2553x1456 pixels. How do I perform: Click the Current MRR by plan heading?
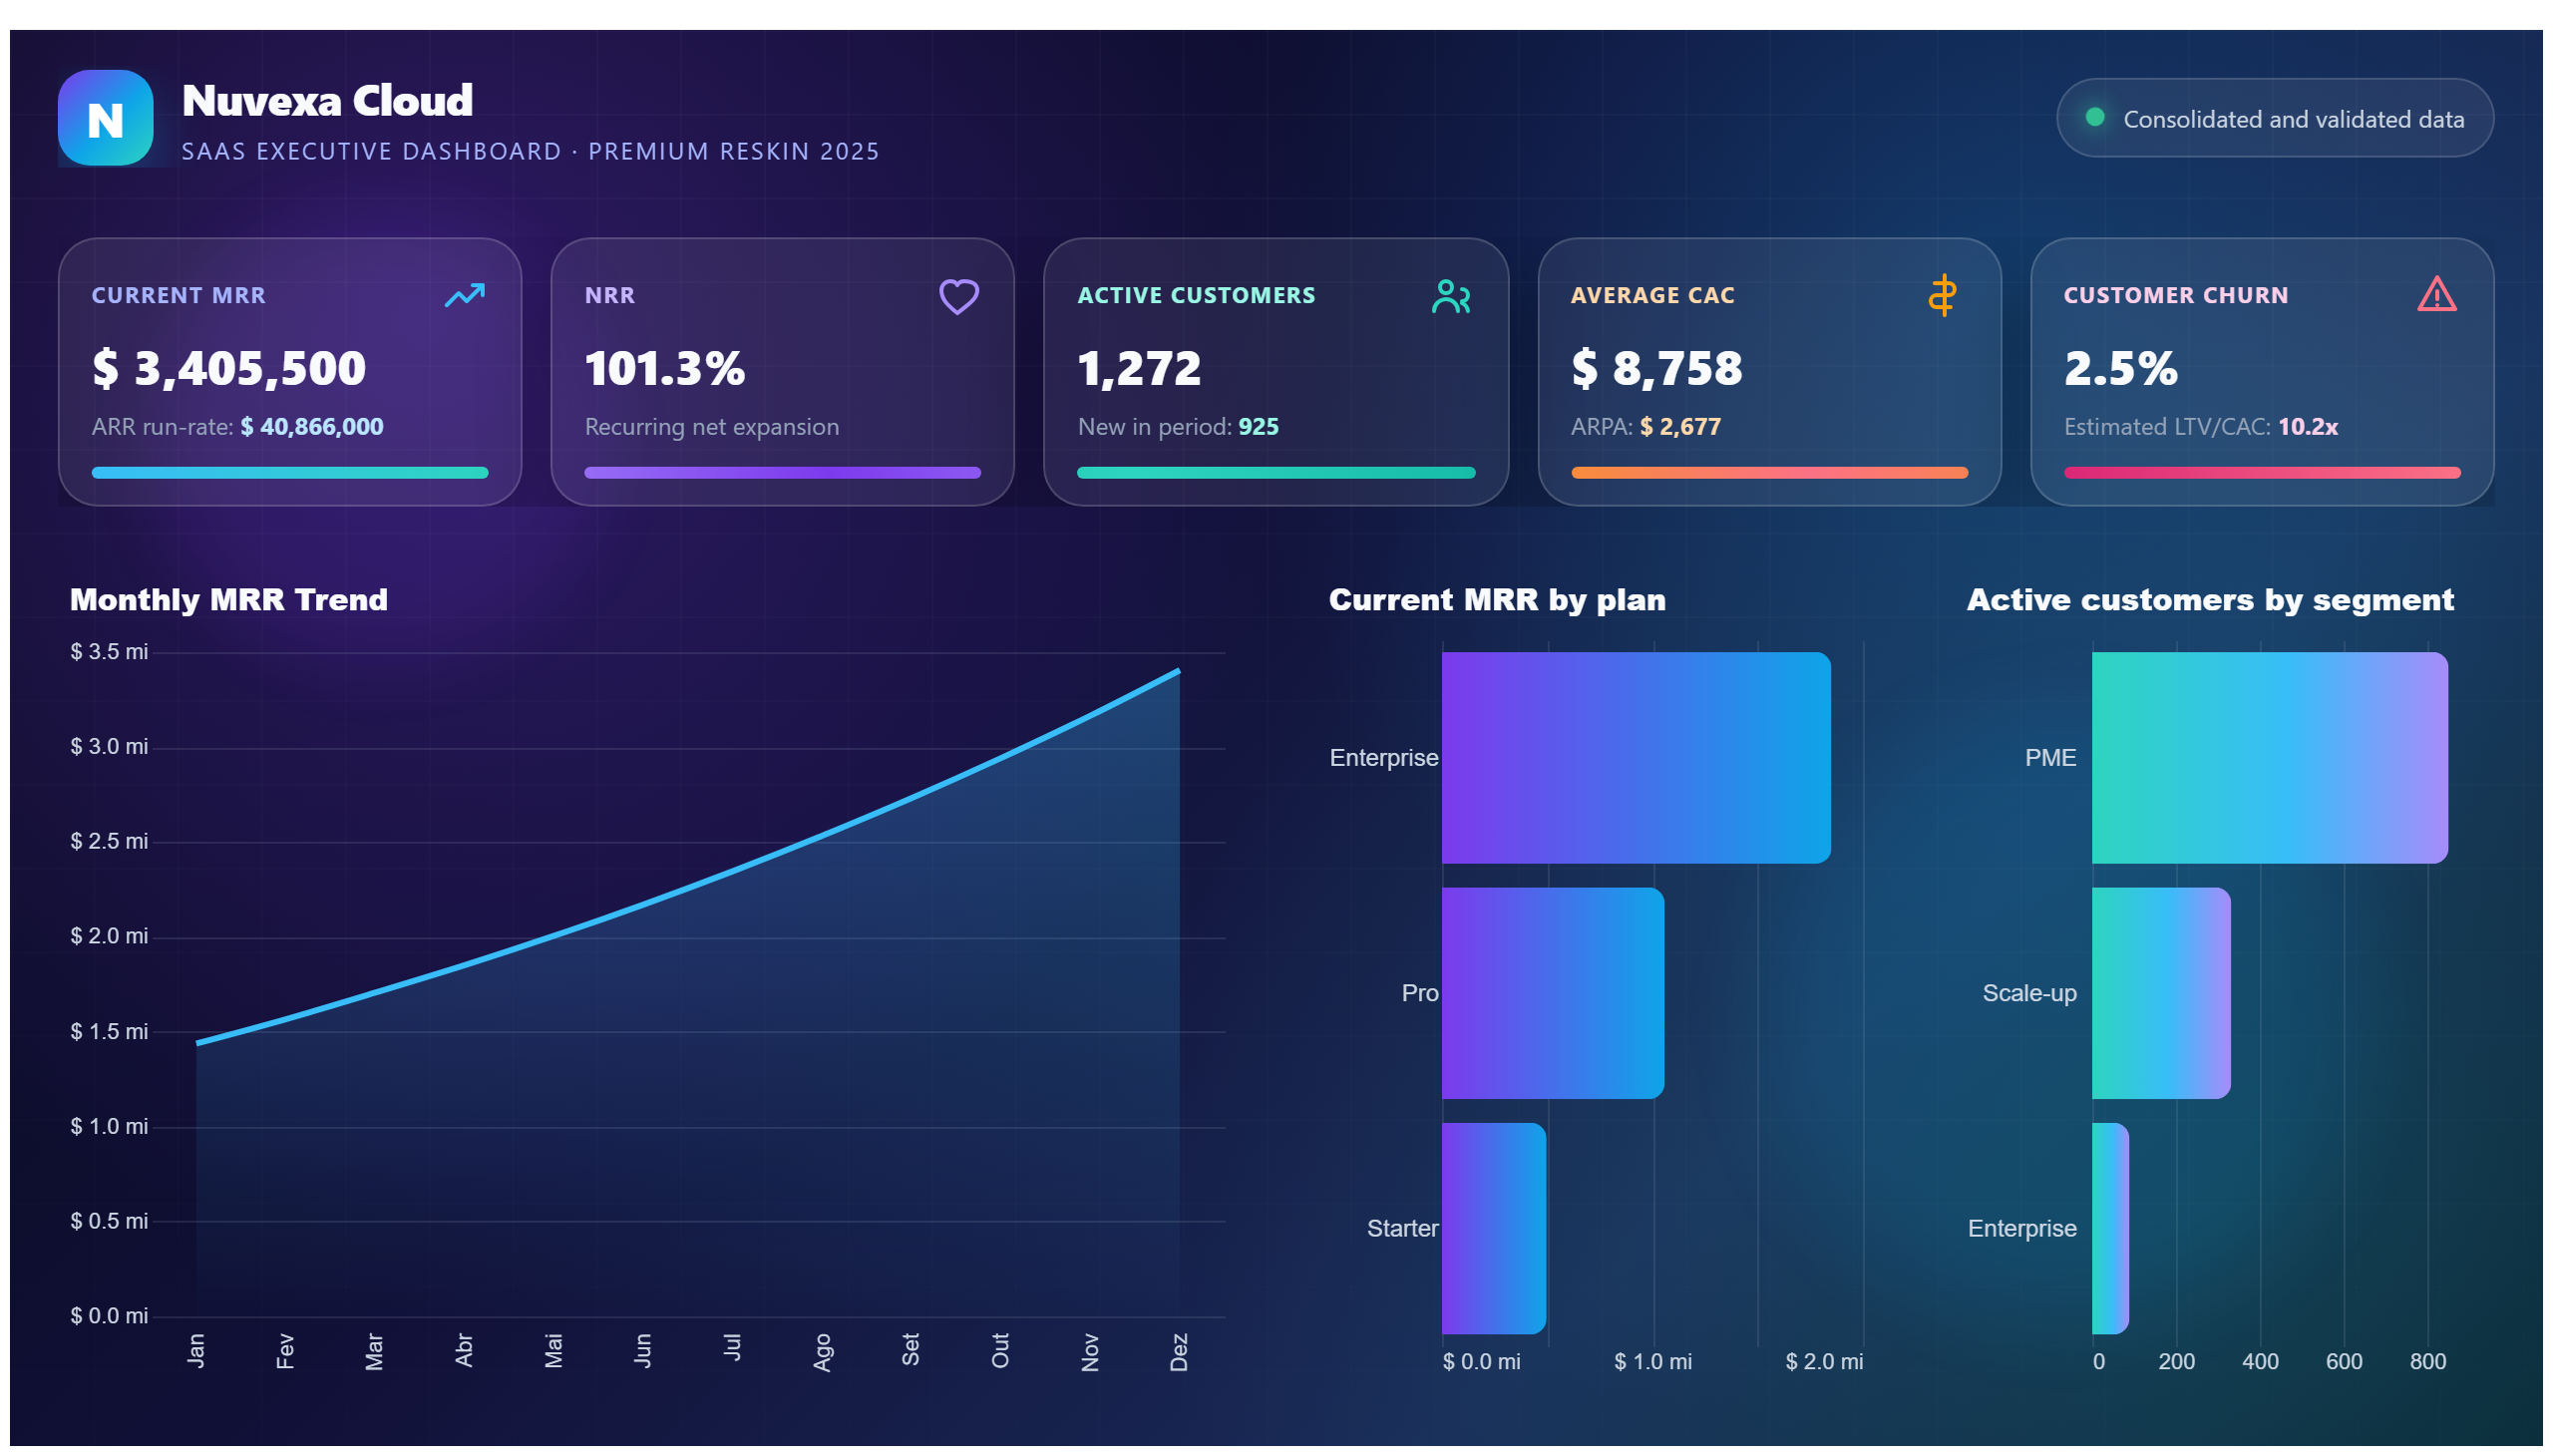(1496, 599)
